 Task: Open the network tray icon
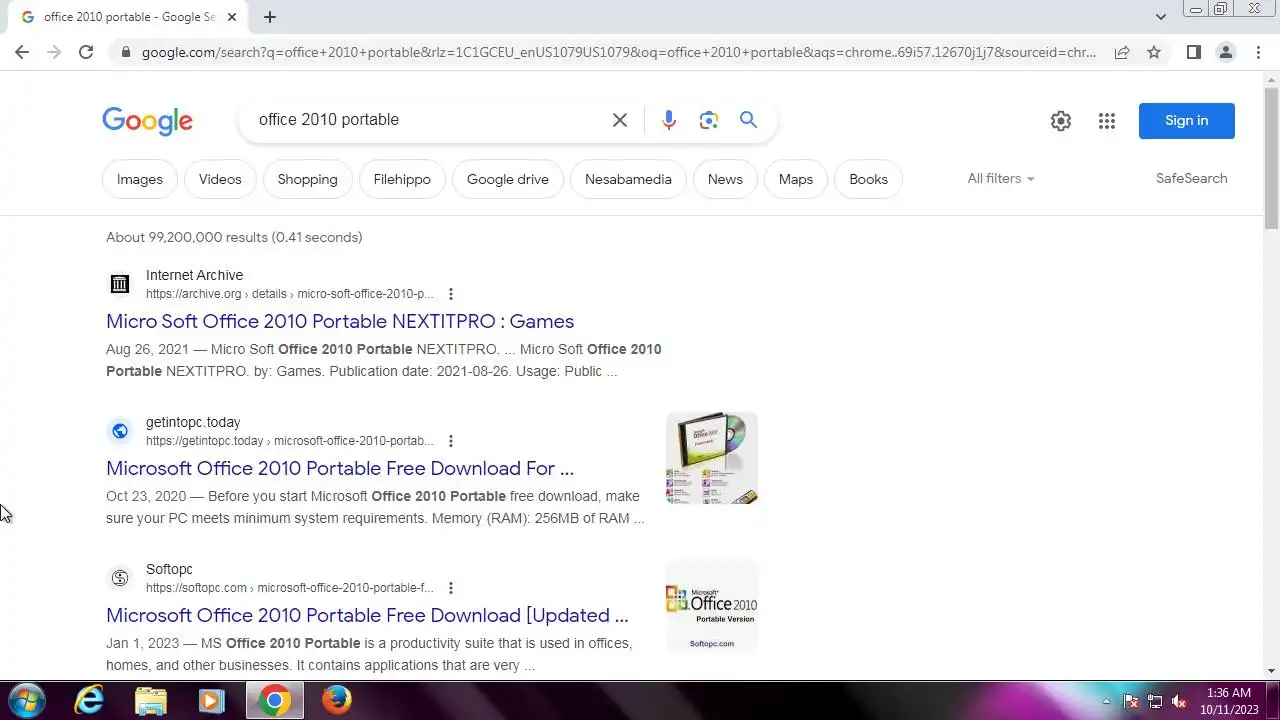tap(1155, 701)
